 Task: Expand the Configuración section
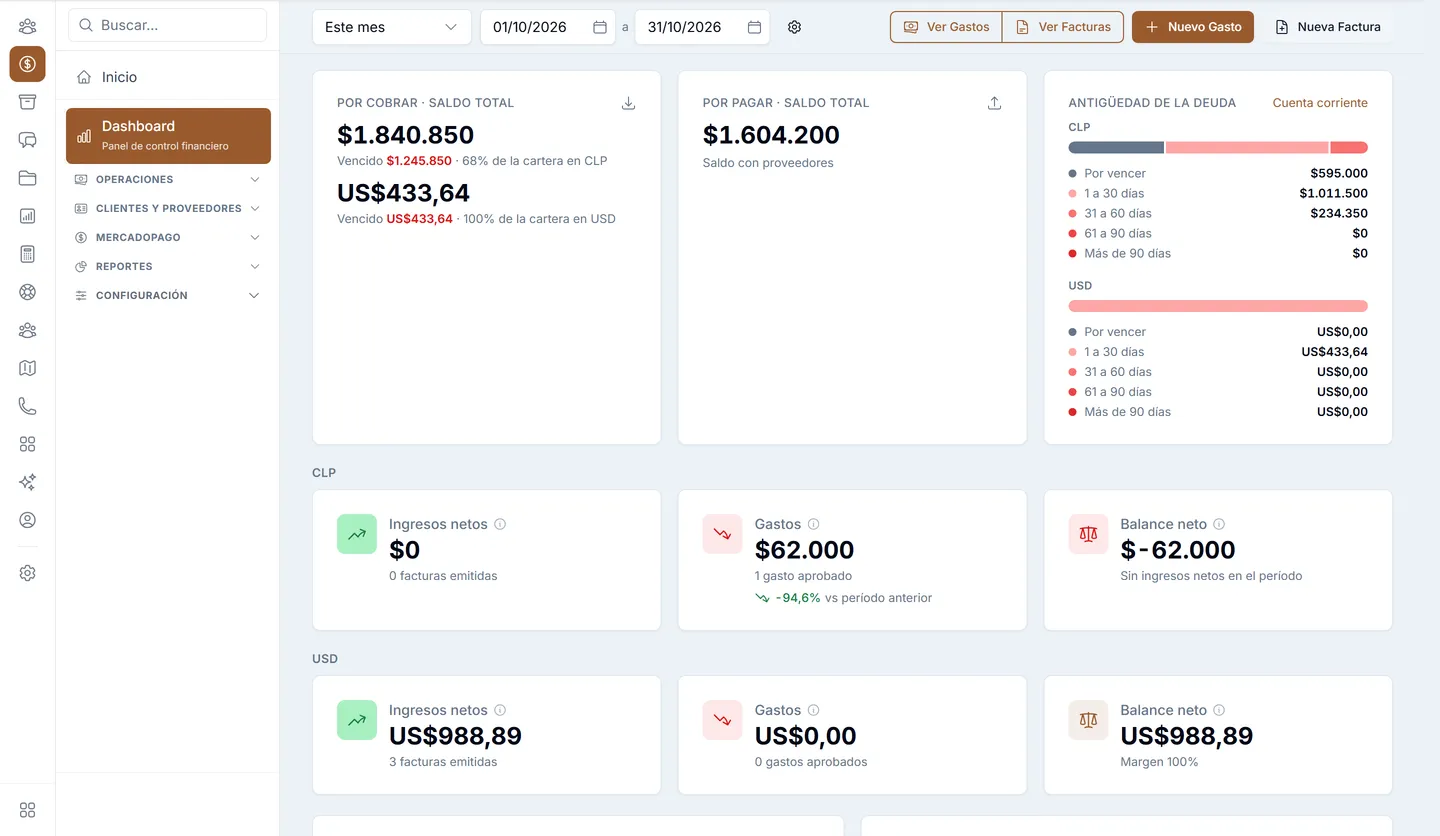168,296
